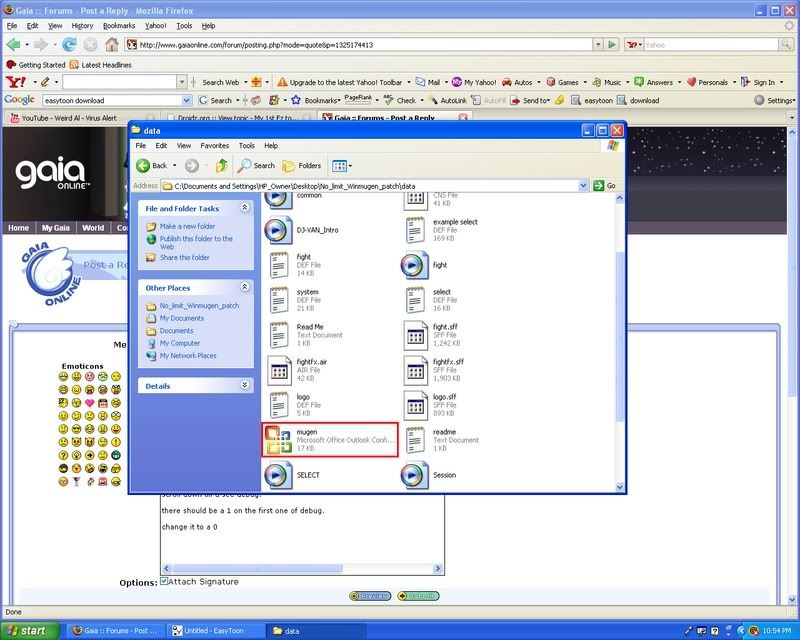Click the Submit post button
The width and height of the screenshot is (800, 640).
coord(418,596)
